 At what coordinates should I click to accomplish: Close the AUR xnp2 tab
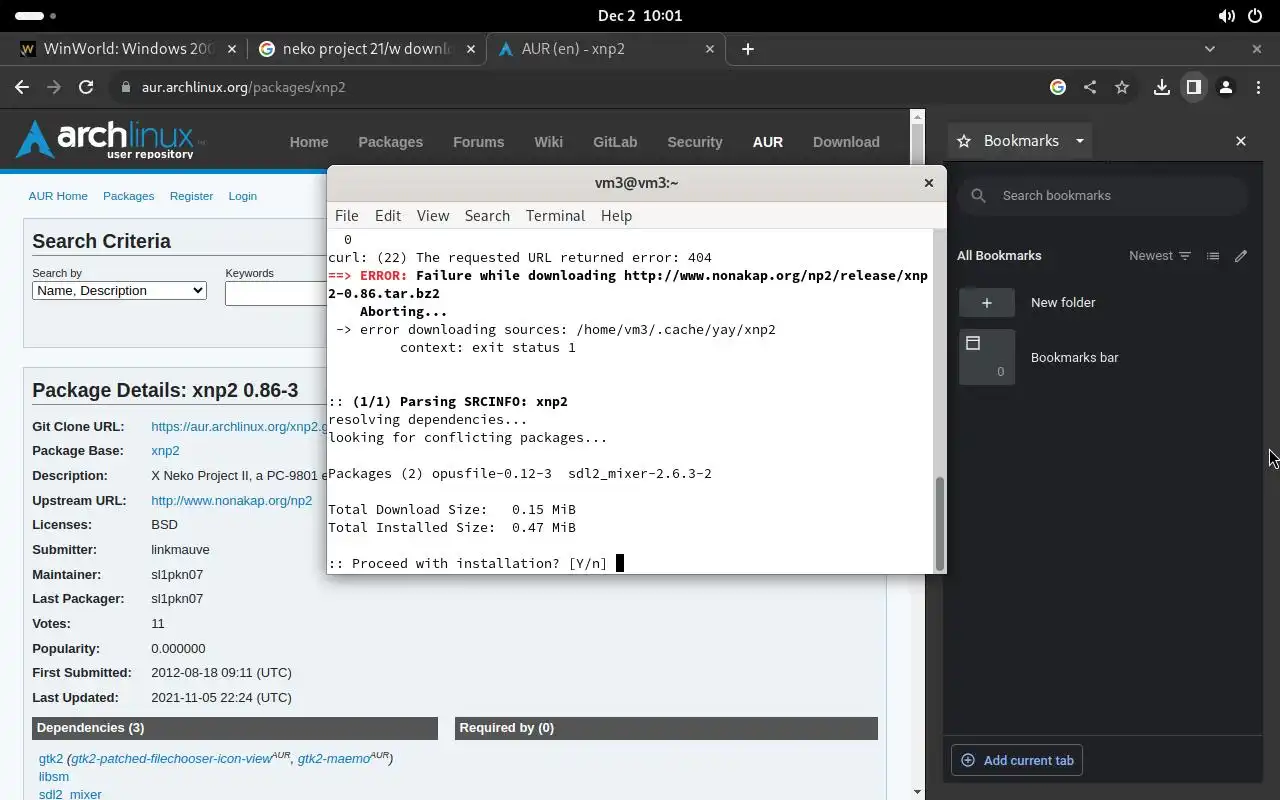pos(710,48)
